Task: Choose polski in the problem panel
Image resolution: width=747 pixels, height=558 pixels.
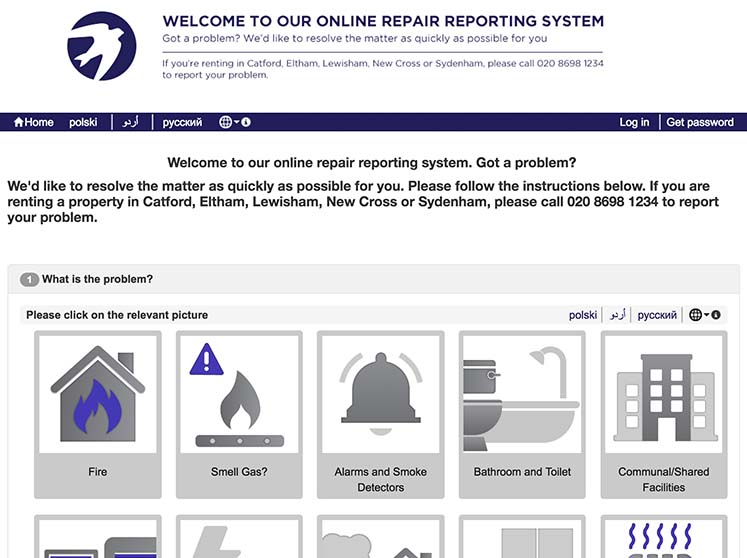Action: pyautogui.click(x=583, y=315)
